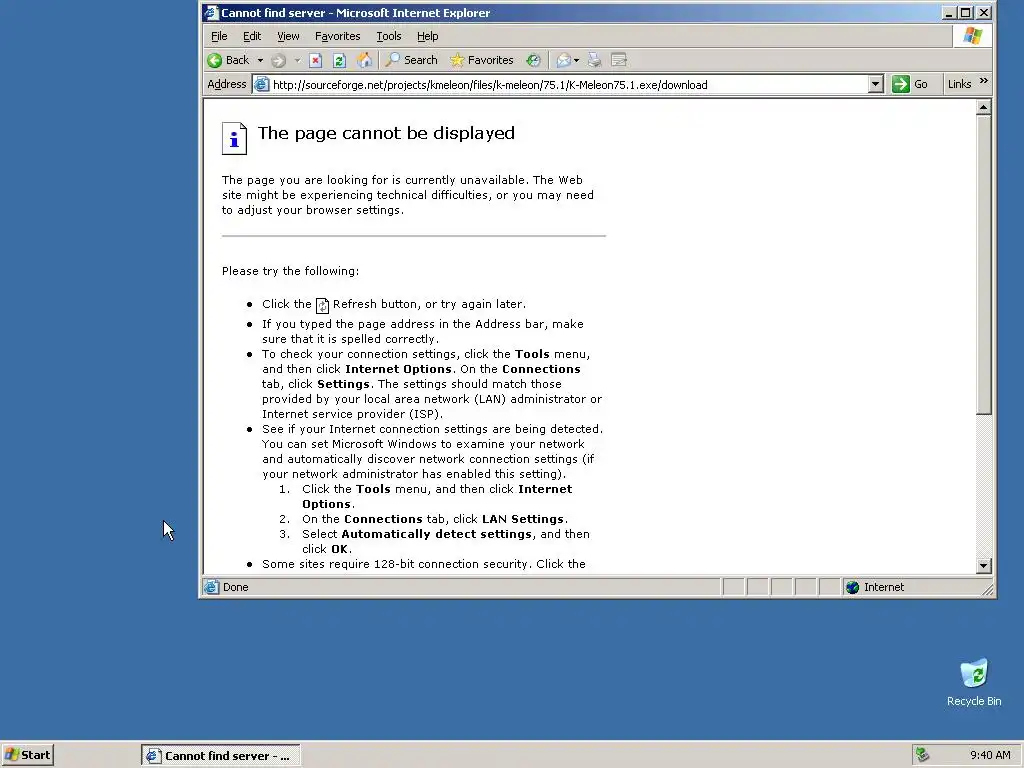This screenshot has height=768, width=1024.
Task: Click the 9:40 AM clock
Action: tap(990, 755)
